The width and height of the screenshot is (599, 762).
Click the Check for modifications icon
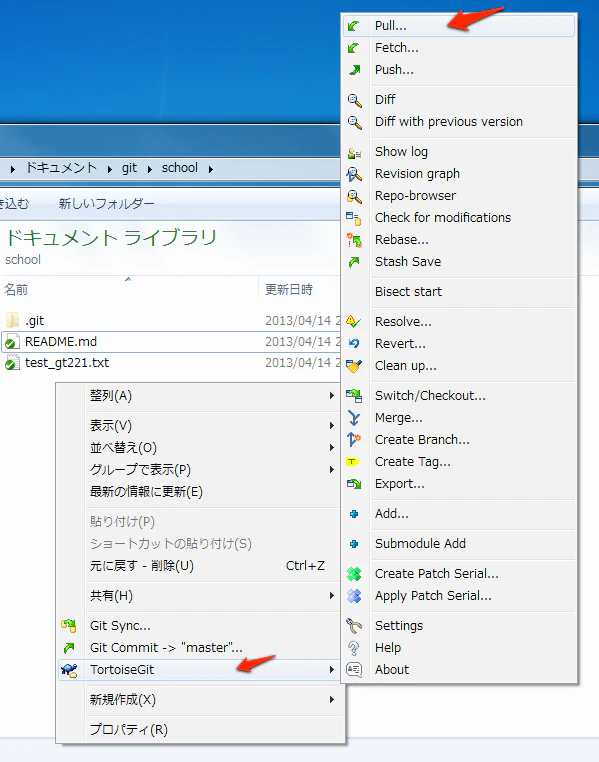[x=354, y=218]
